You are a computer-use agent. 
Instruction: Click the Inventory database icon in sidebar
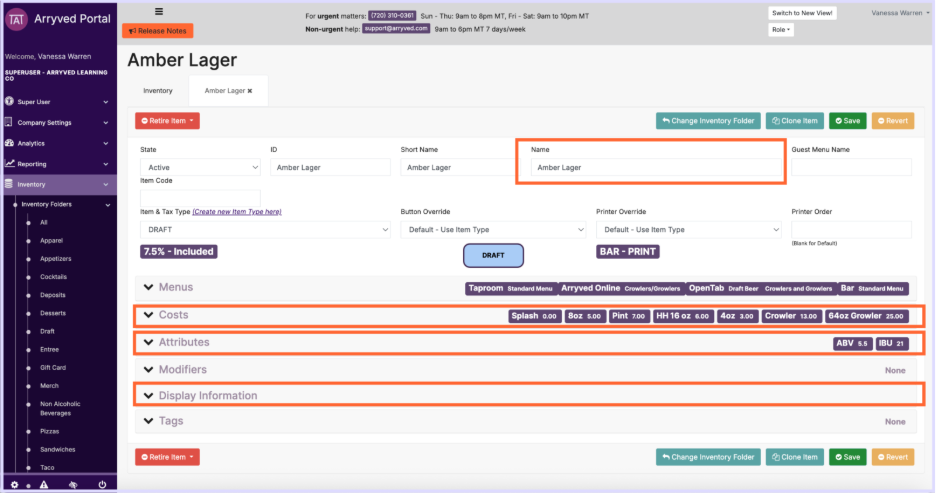tap(10, 184)
